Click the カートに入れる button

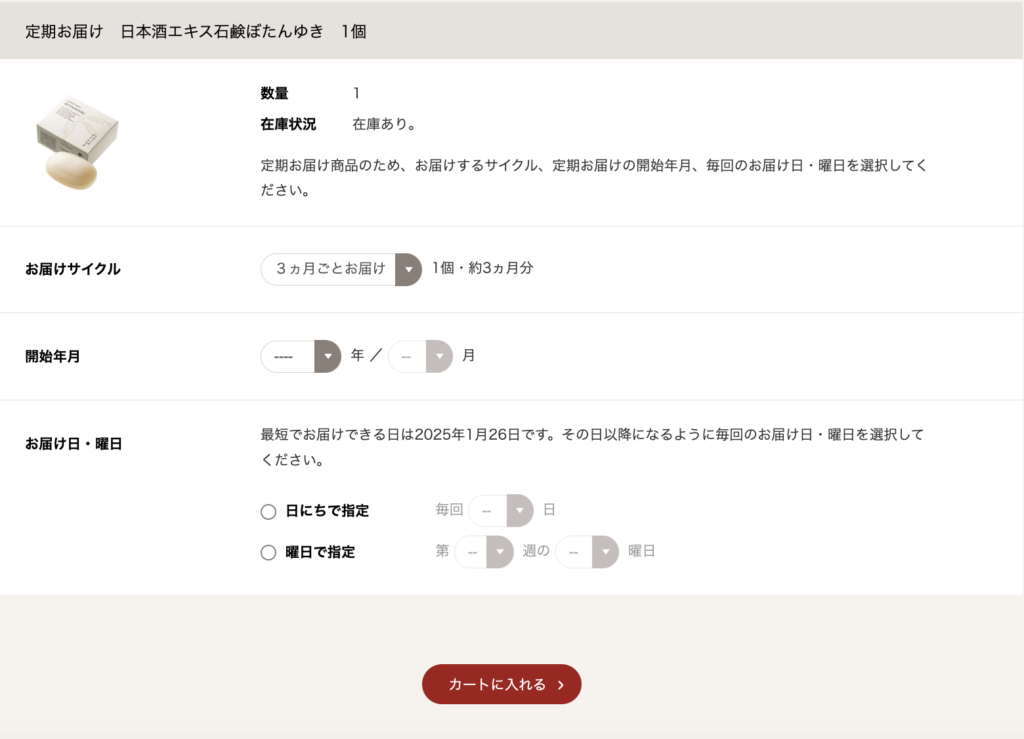tap(502, 684)
